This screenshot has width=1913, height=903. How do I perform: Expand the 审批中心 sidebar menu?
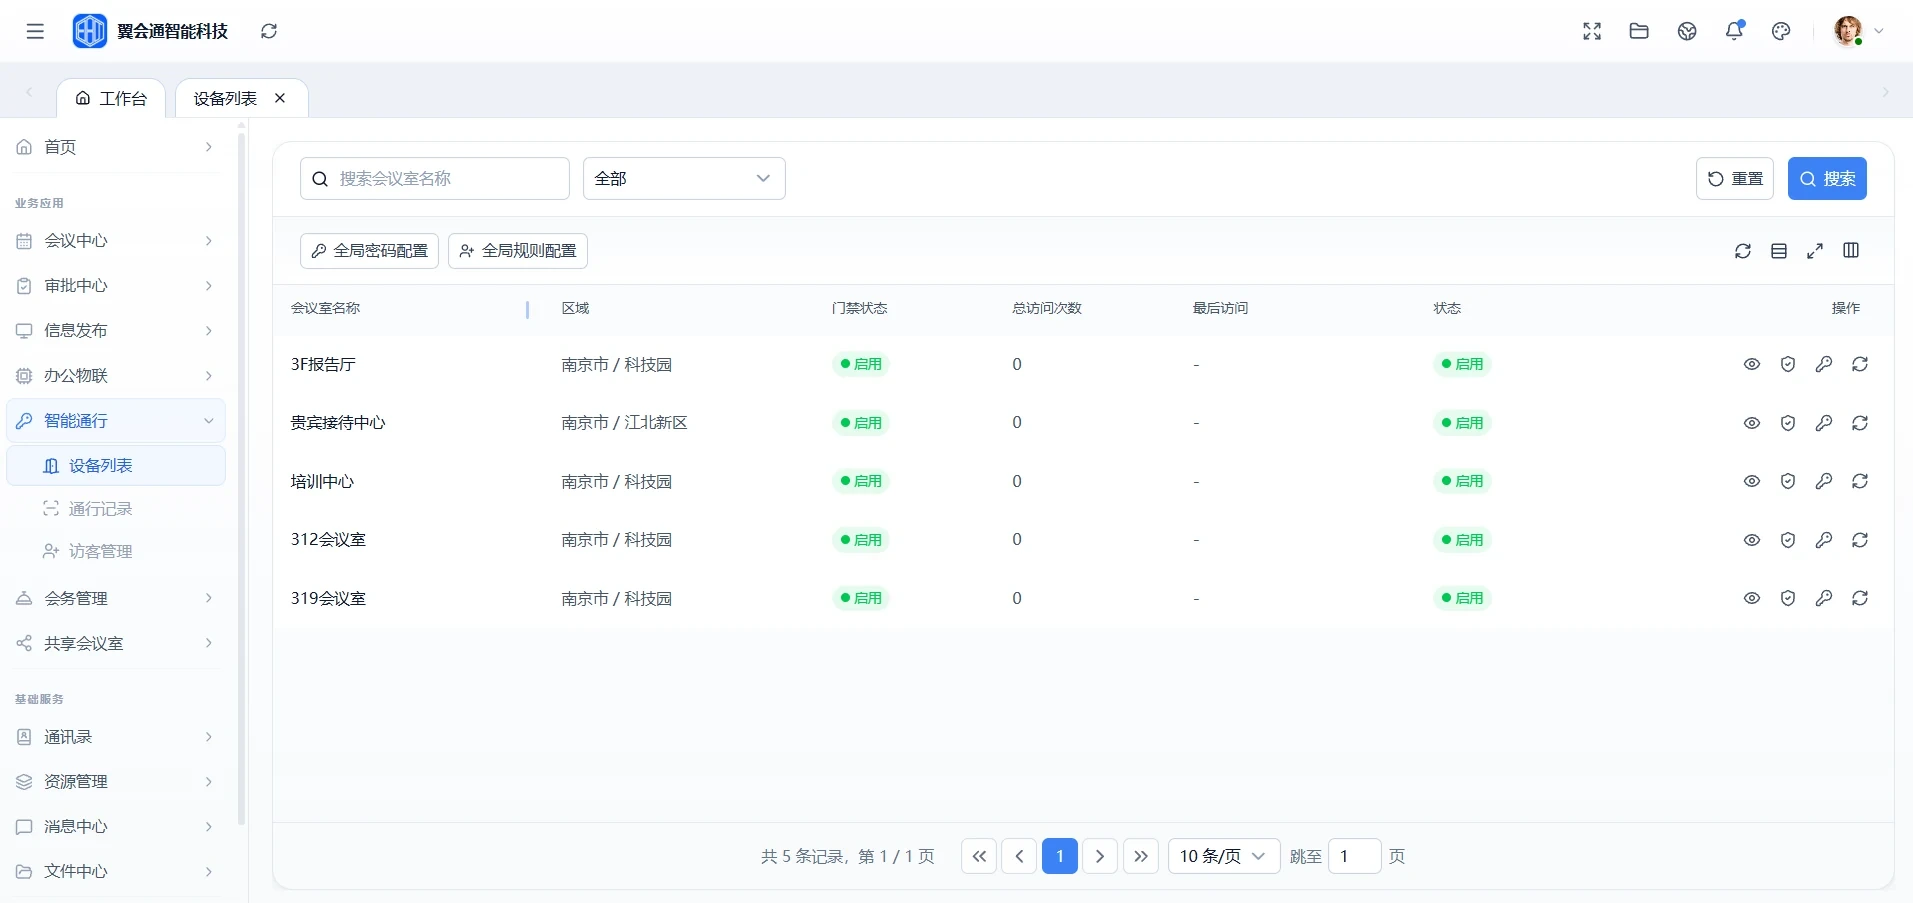(x=116, y=286)
